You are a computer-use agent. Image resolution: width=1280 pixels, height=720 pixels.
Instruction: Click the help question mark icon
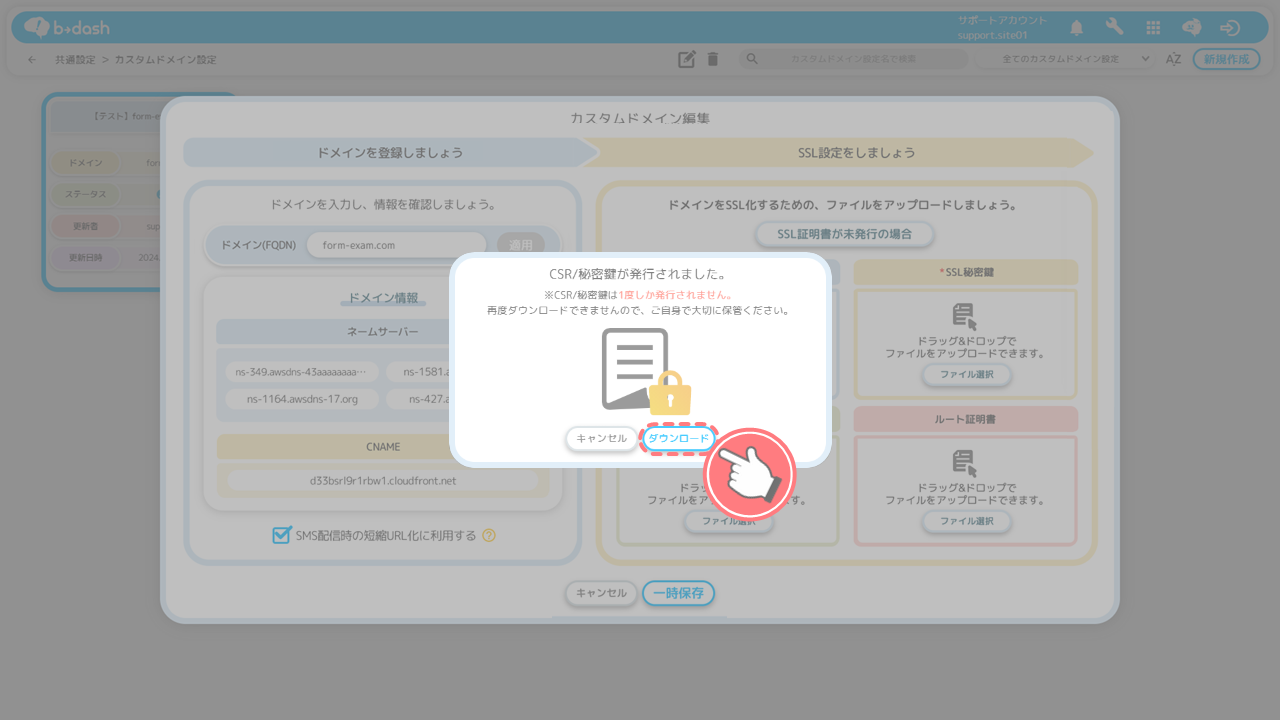point(489,535)
